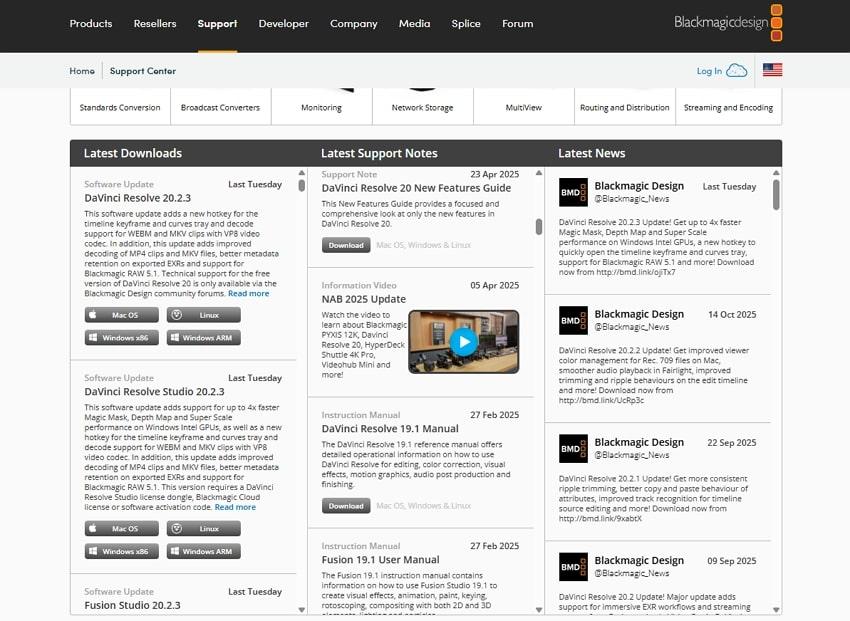Select the MultiView category
This screenshot has width=850, height=621.
point(524,107)
